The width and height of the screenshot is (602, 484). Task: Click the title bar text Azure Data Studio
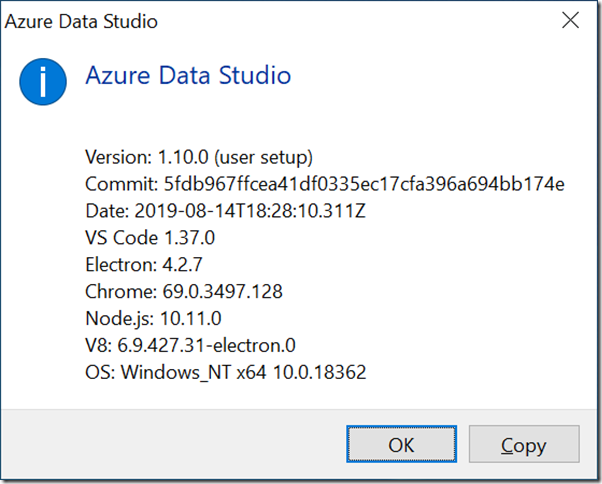pyautogui.click(x=81, y=21)
